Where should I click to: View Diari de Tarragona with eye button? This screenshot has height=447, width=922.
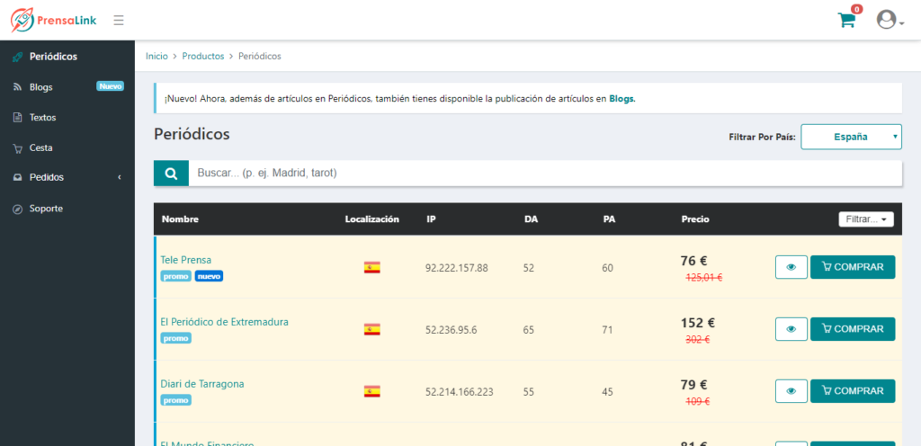pyautogui.click(x=791, y=391)
